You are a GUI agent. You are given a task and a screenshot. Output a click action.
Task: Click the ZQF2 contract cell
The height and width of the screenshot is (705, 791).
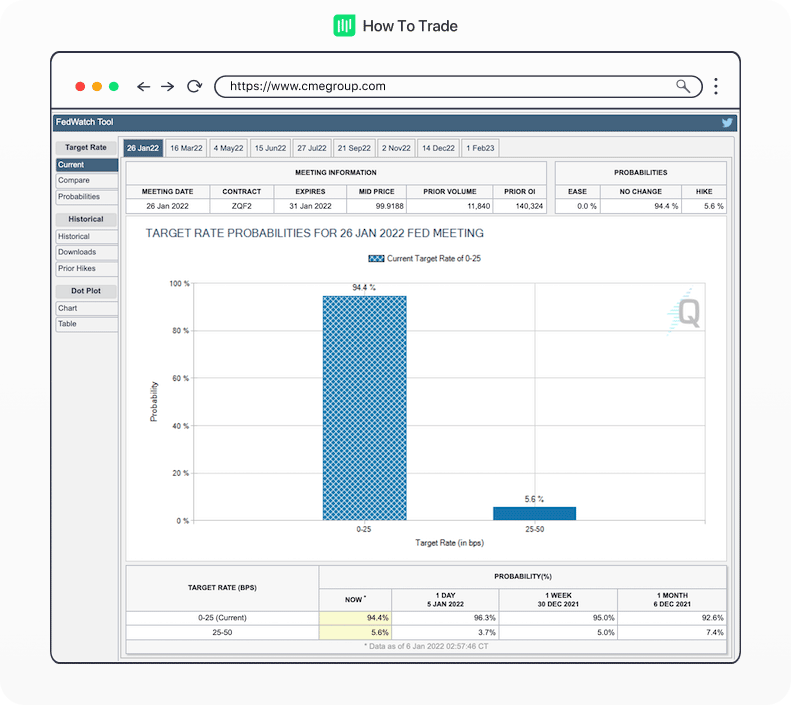point(242,206)
